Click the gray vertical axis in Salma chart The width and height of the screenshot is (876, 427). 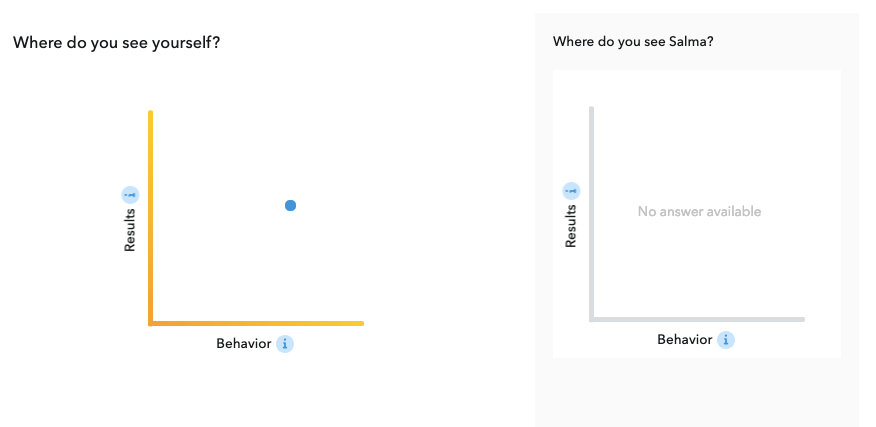tap(592, 214)
